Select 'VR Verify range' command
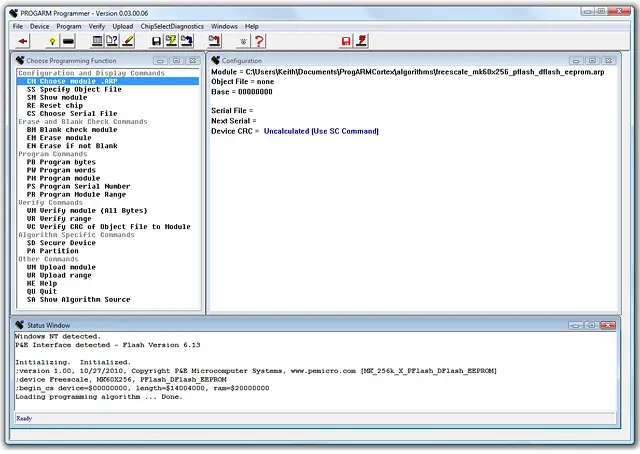This screenshot has width=640, height=454. pos(59,219)
